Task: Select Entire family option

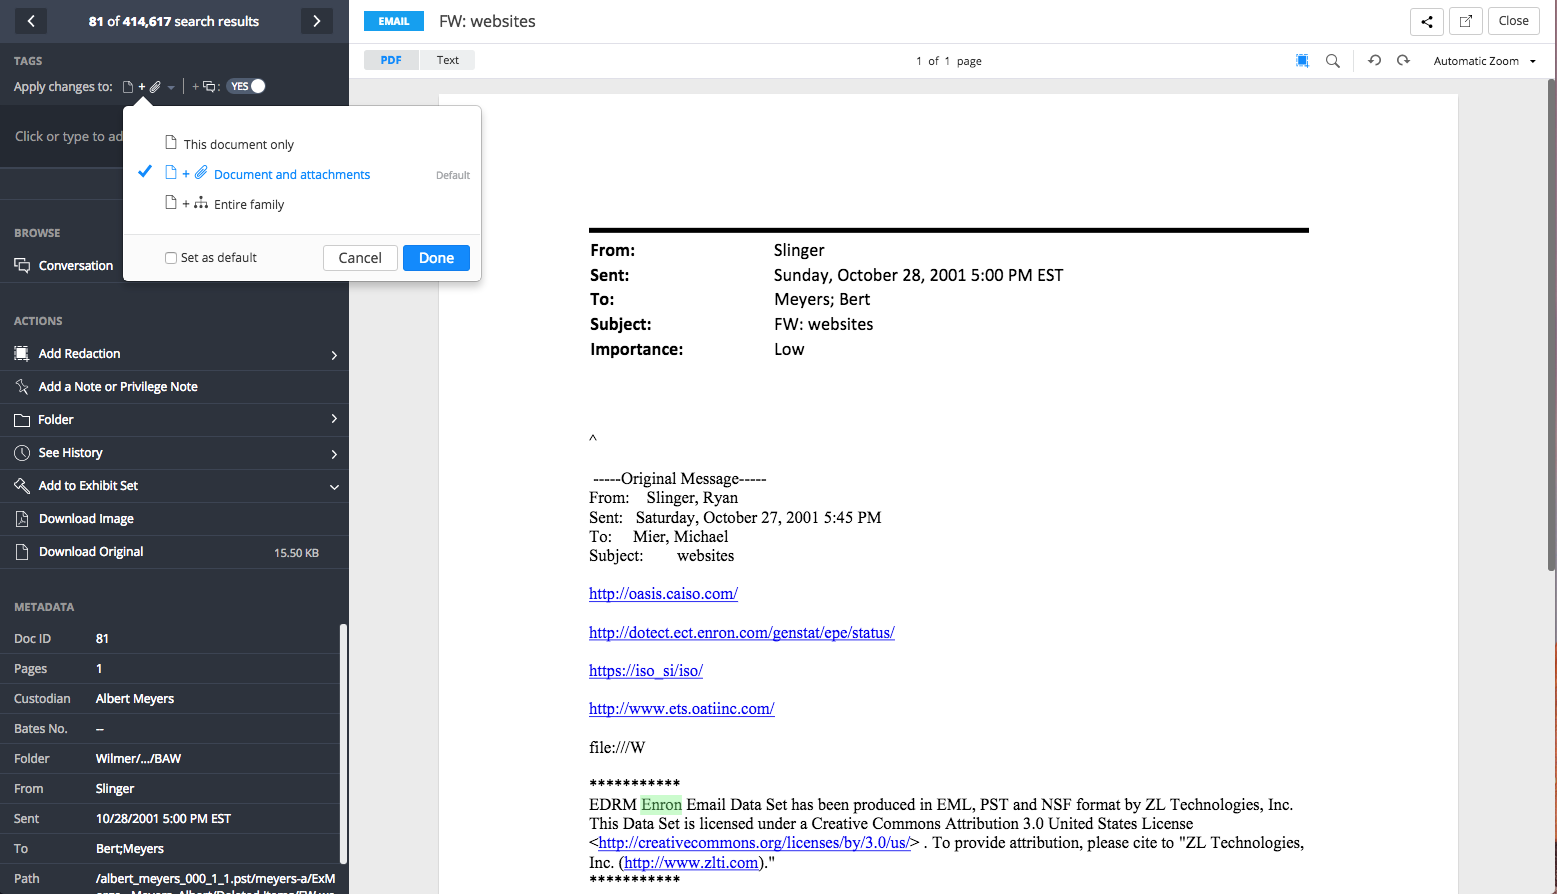Action: click(224, 204)
